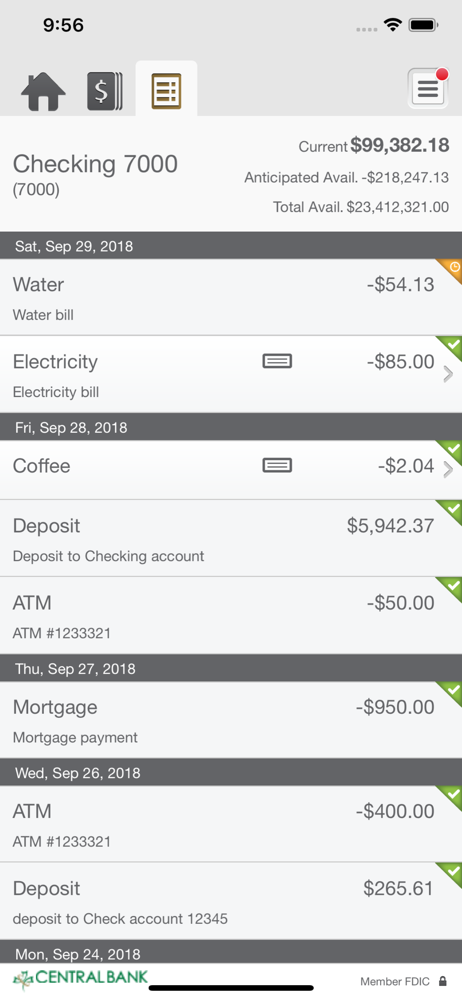462x1000 pixels.
Task: Open the accounts dollar-sign icon
Action: click(105, 91)
